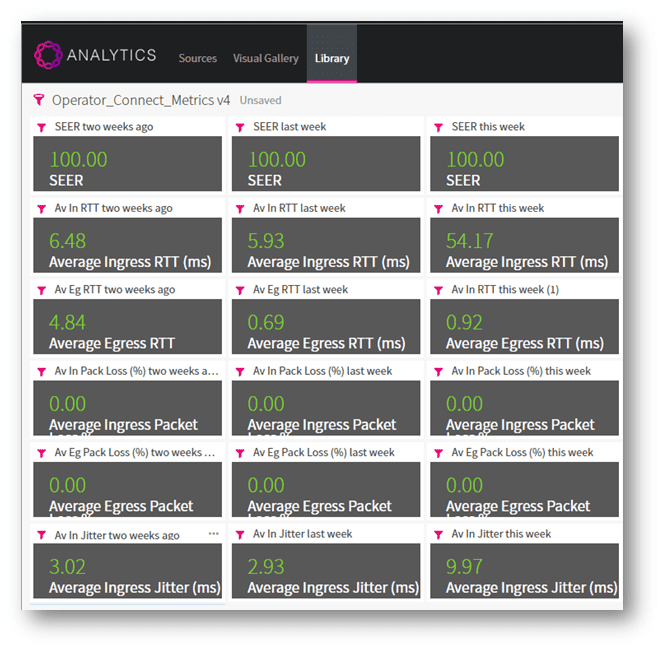Click the 9.97 Average Ingress Jitter tile
665x652 pixels.
coord(524,572)
